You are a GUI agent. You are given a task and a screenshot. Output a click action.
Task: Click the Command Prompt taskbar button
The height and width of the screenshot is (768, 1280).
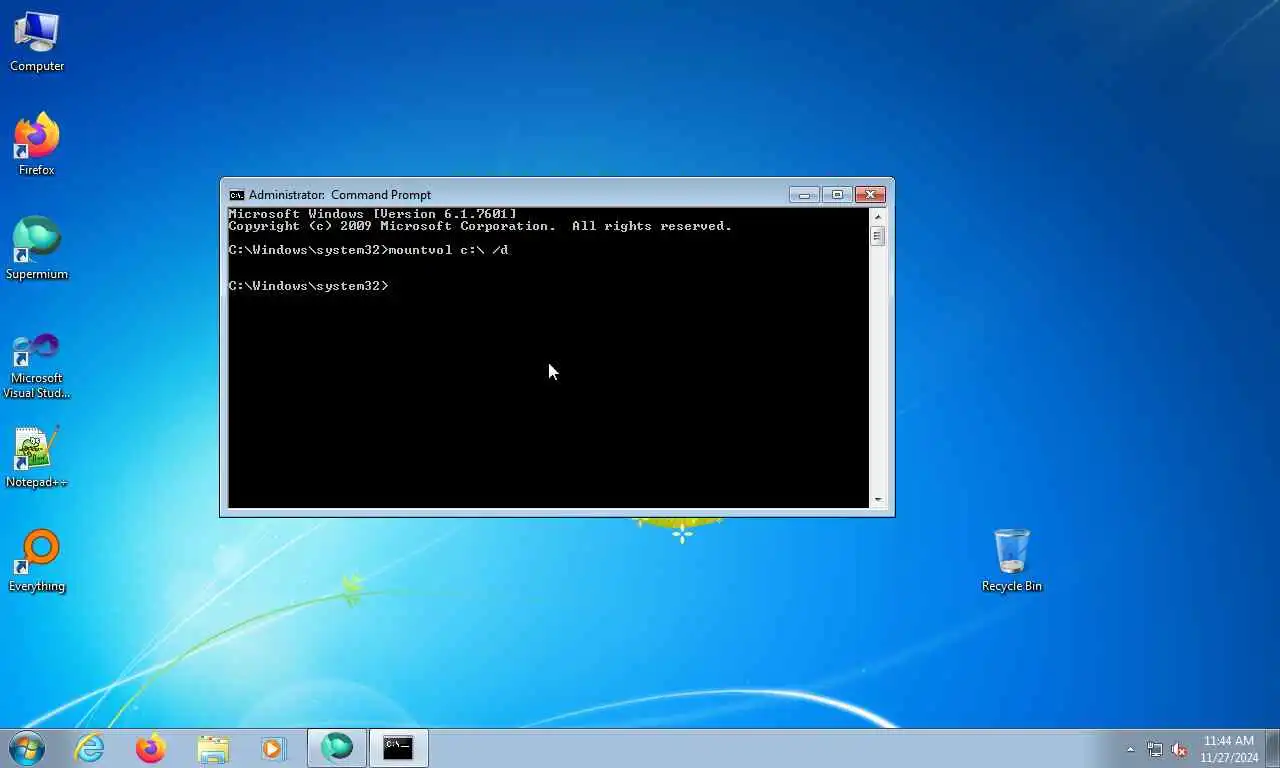coord(399,748)
